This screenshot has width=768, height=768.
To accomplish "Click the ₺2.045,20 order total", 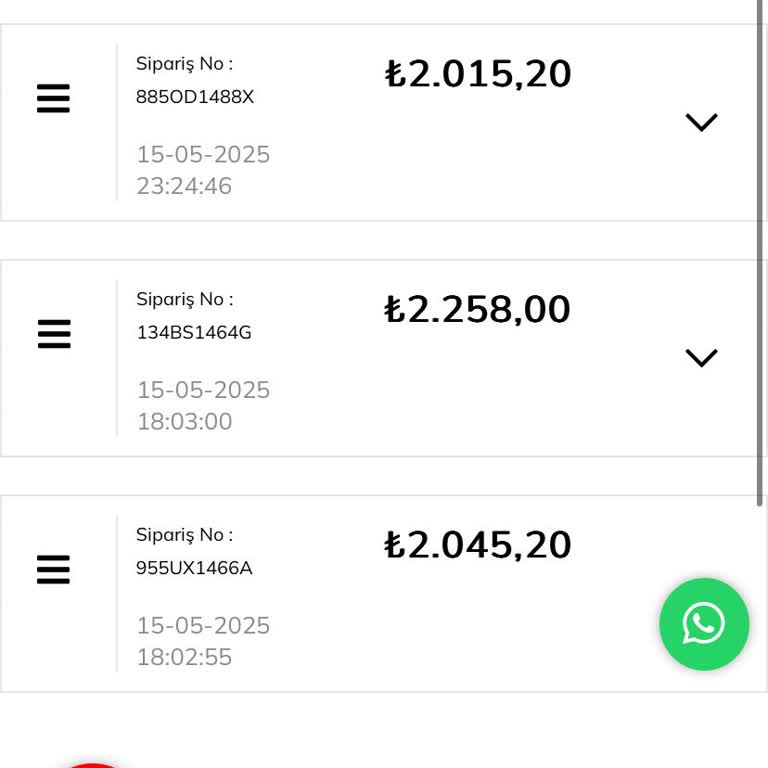I will click(478, 545).
